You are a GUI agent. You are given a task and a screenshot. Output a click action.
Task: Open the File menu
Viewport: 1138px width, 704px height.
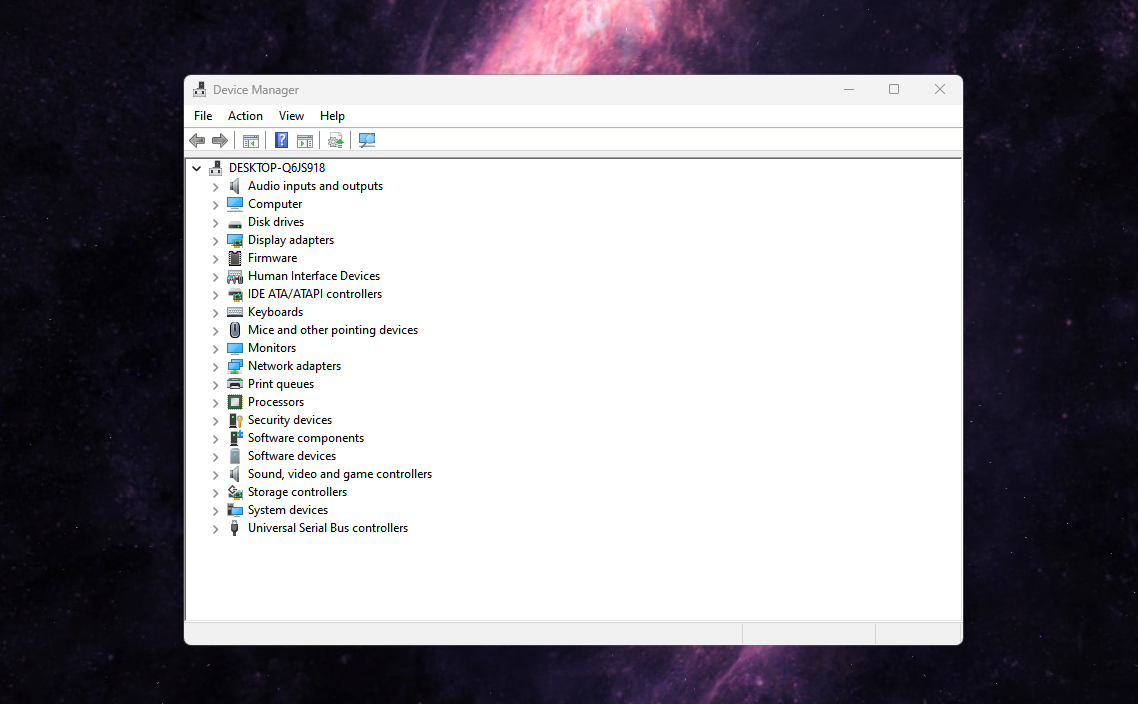(203, 115)
